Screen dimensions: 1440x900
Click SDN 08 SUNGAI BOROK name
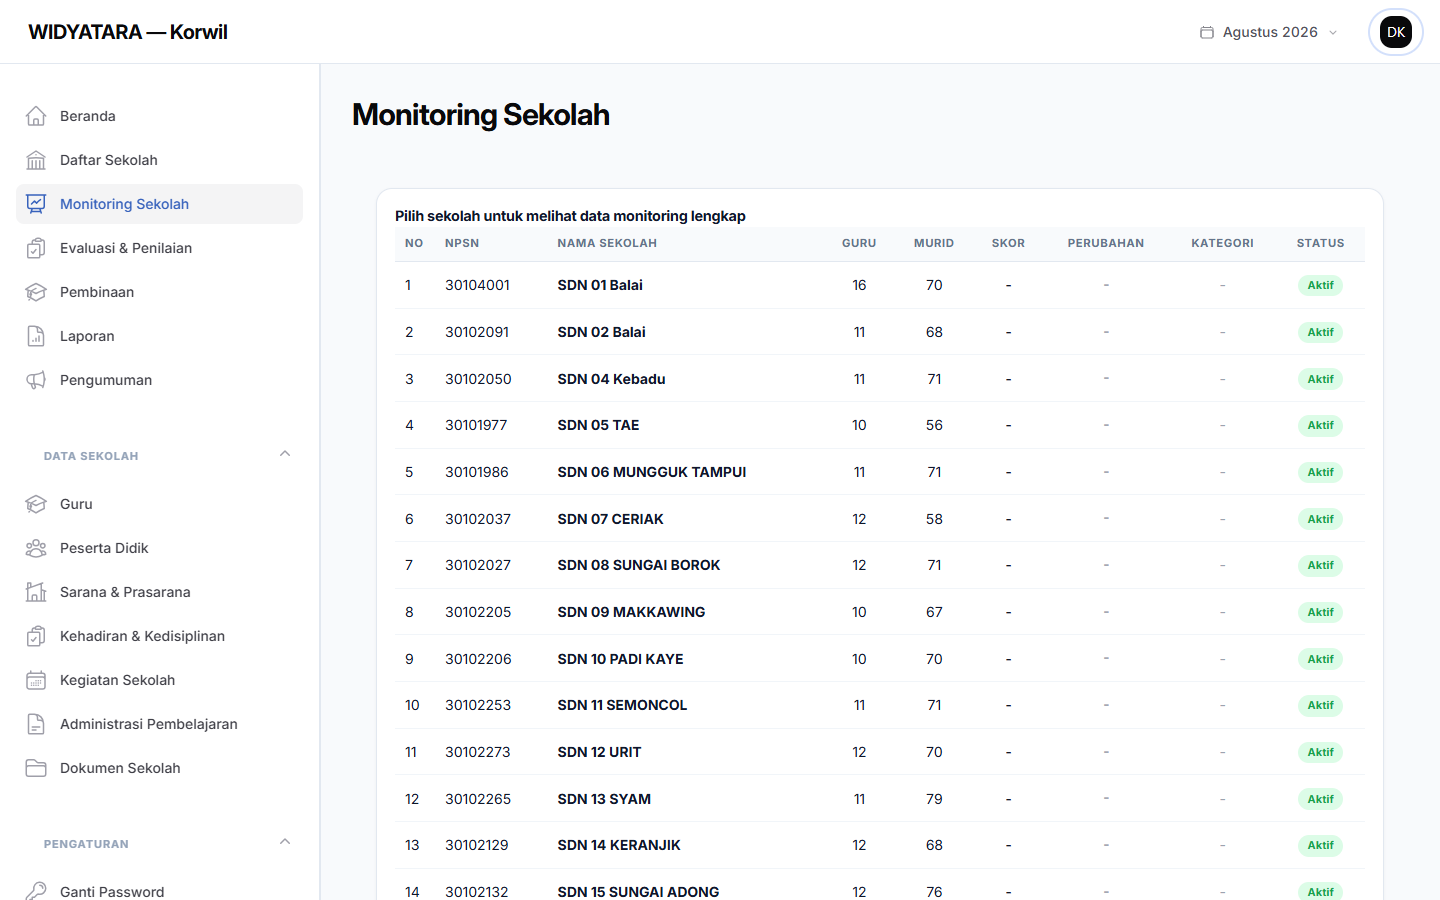pyautogui.click(x=639, y=565)
